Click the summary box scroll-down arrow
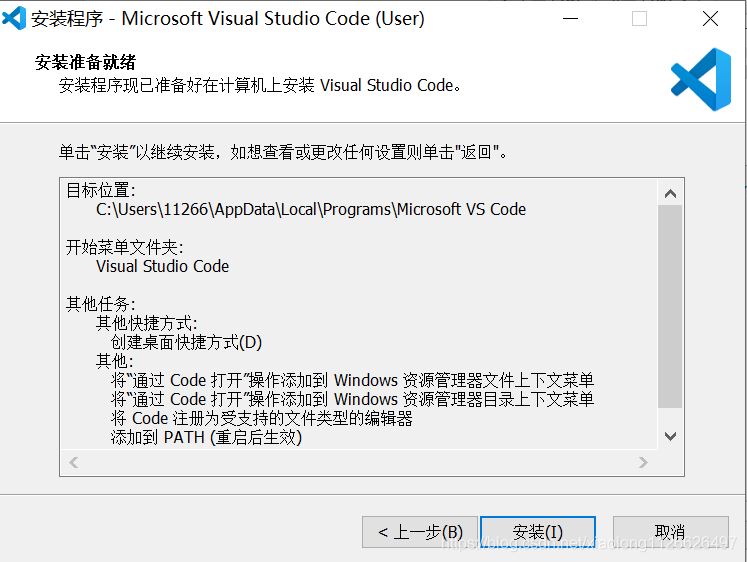Image resolution: width=747 pixels, height=562 pixels. [x=670, y=437]
